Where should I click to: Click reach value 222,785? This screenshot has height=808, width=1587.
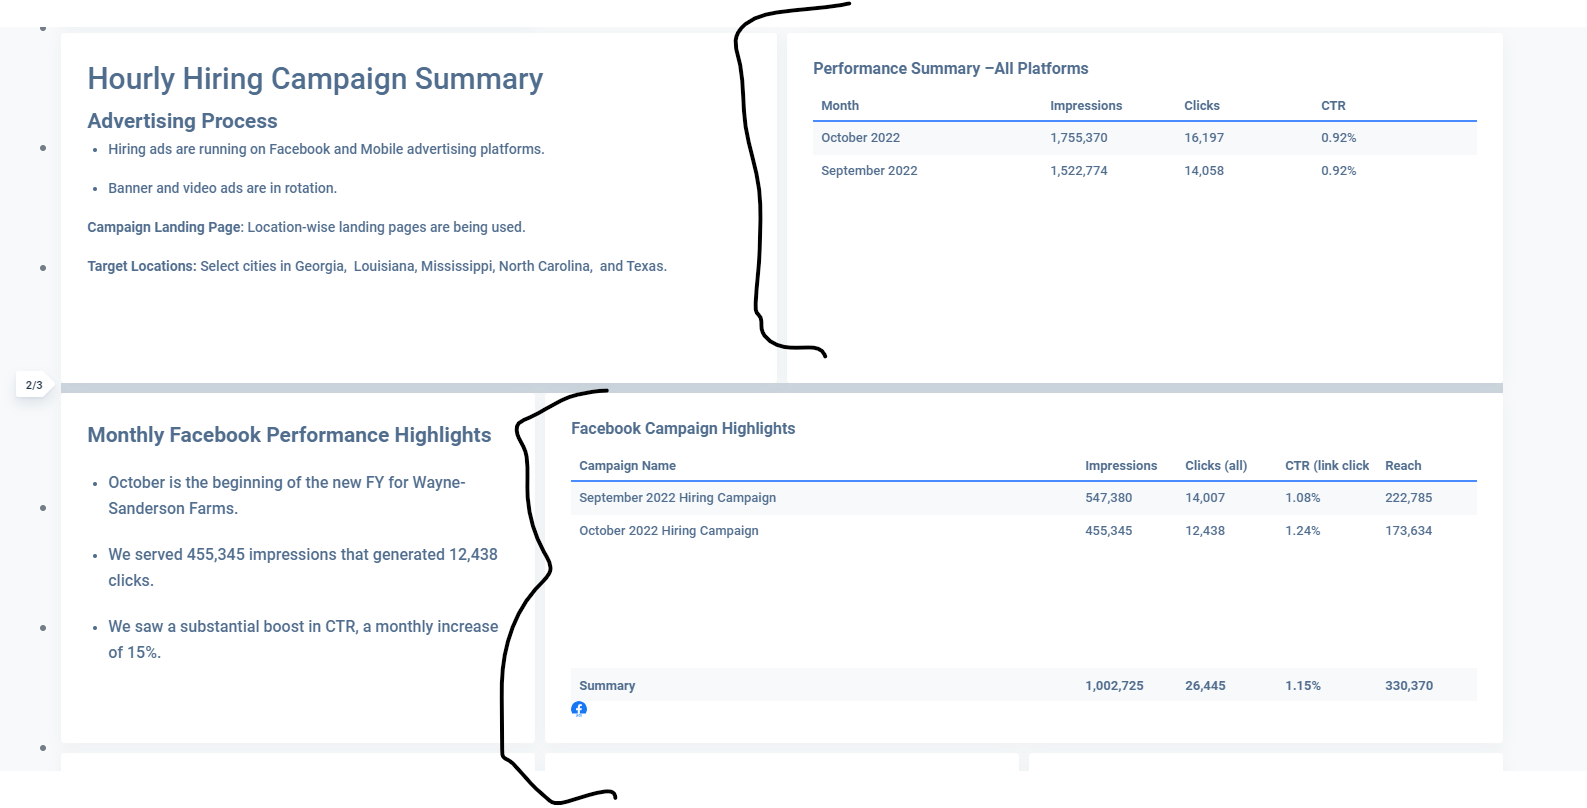pyautogui.click(x=1409, y=498)
